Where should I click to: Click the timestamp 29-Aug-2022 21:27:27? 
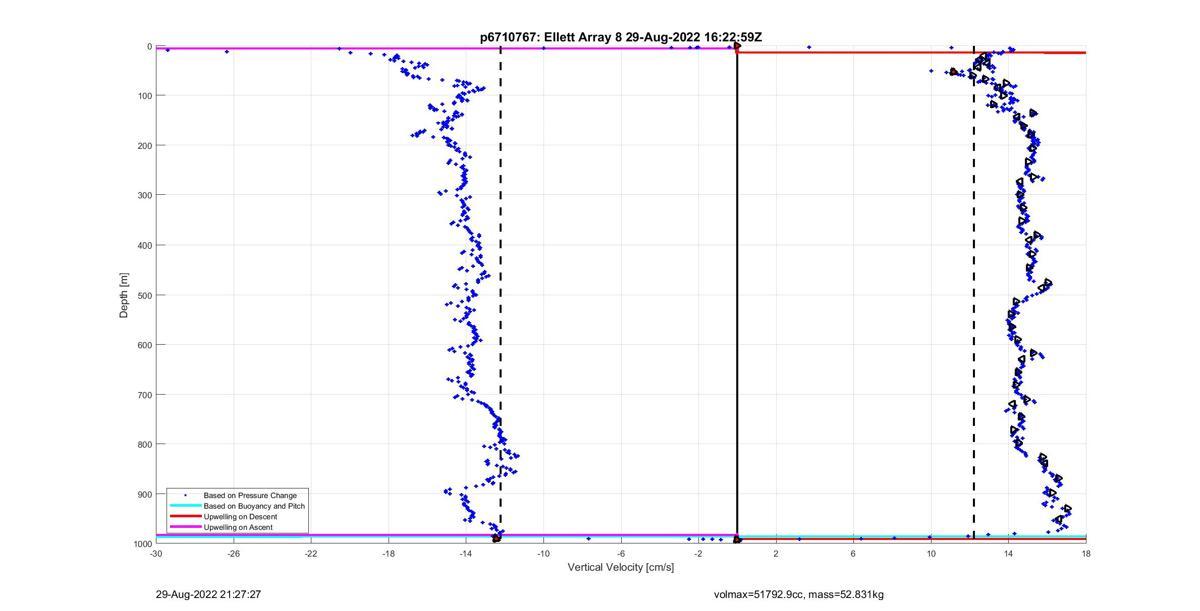coord(208,595)
